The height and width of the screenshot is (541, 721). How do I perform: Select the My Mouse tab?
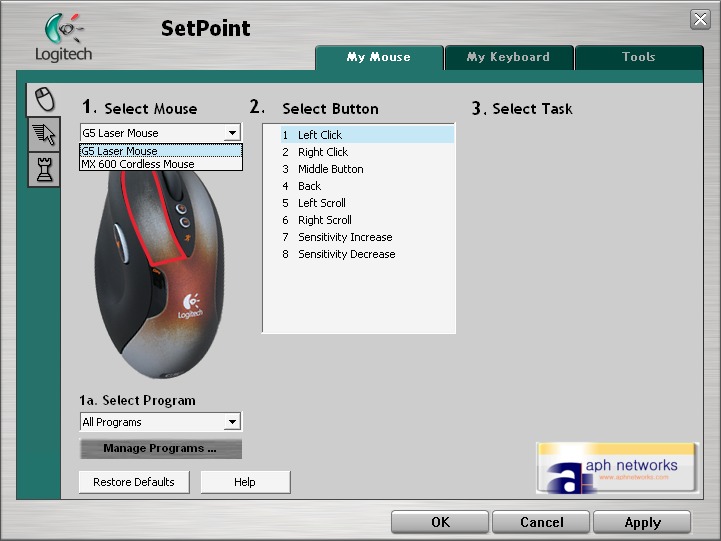tap(378, 58)
